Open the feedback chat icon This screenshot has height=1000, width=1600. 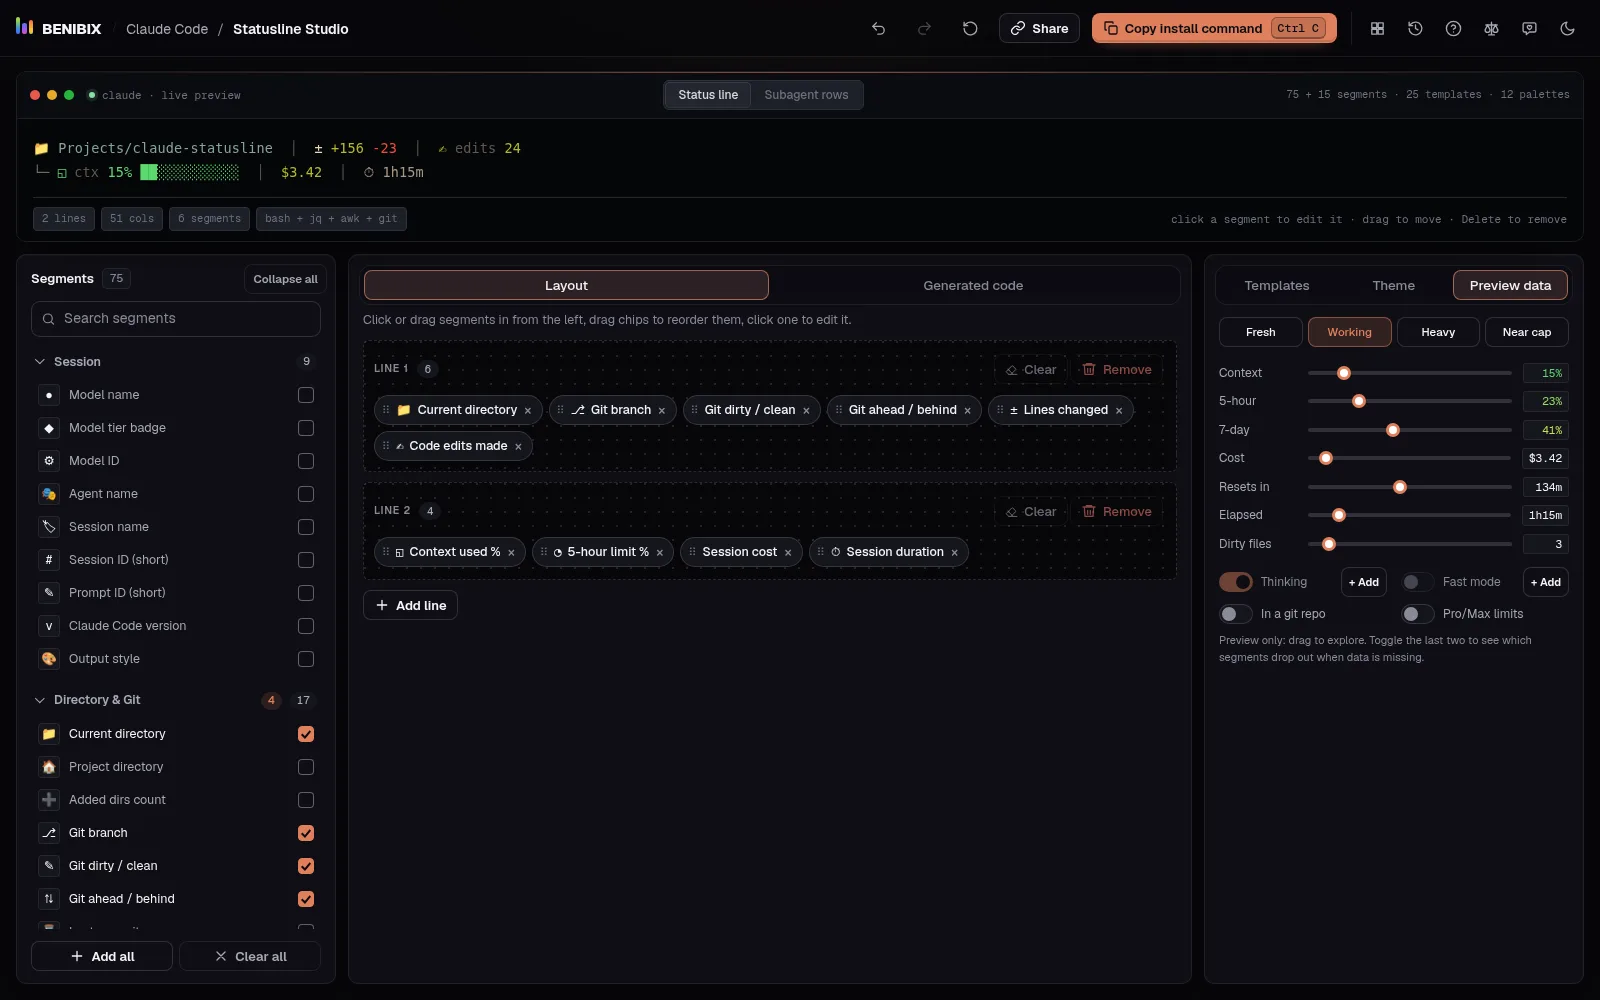1529,29
